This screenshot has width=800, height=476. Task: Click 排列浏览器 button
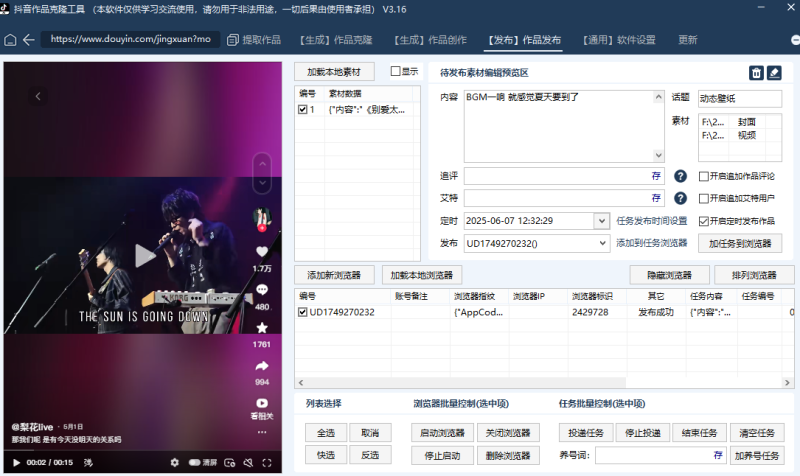point(754,275)
